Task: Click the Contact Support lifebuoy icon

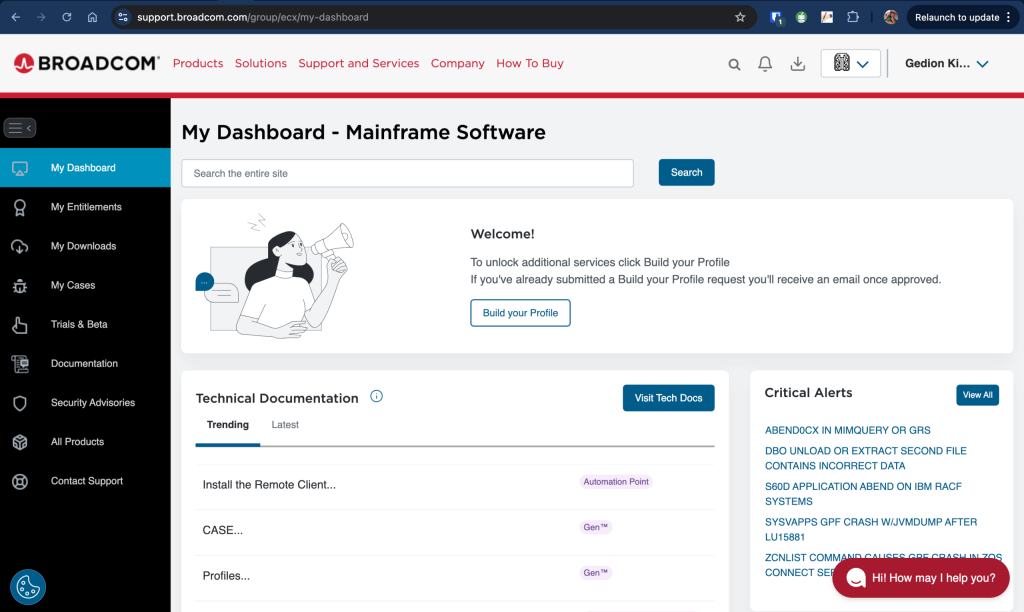Action: click(x=20, y=481)
